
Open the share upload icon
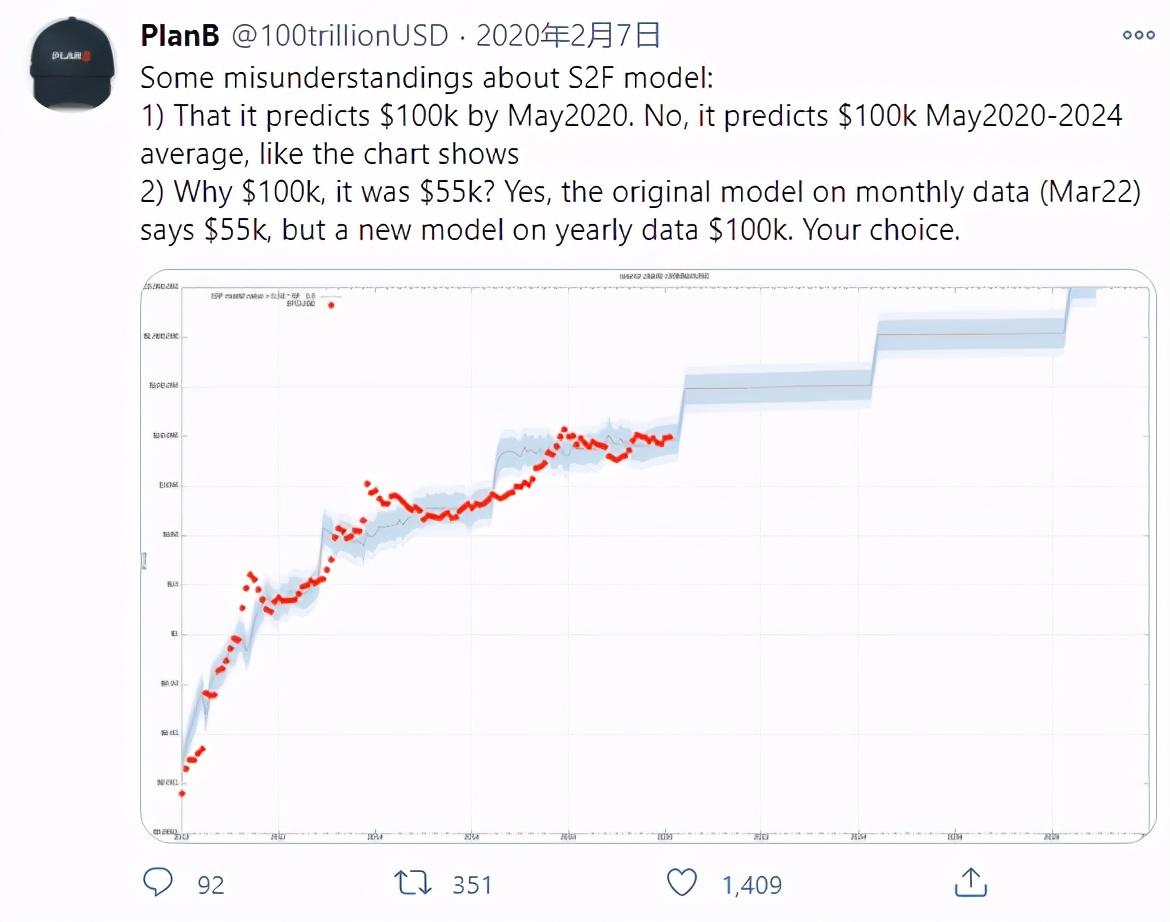pos(970,882)
